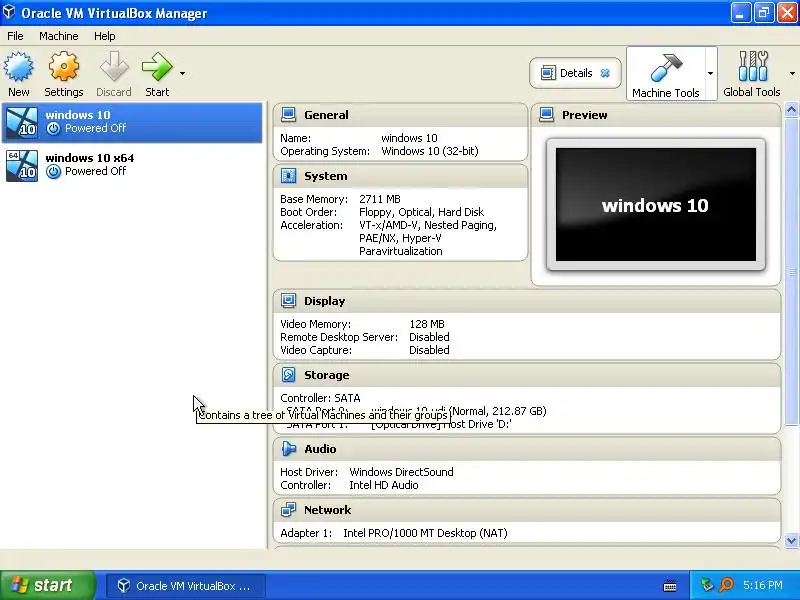Click the Machine Tools hammer icon
The width and height of the screenshot is (800, 600).
click(666, 67)
